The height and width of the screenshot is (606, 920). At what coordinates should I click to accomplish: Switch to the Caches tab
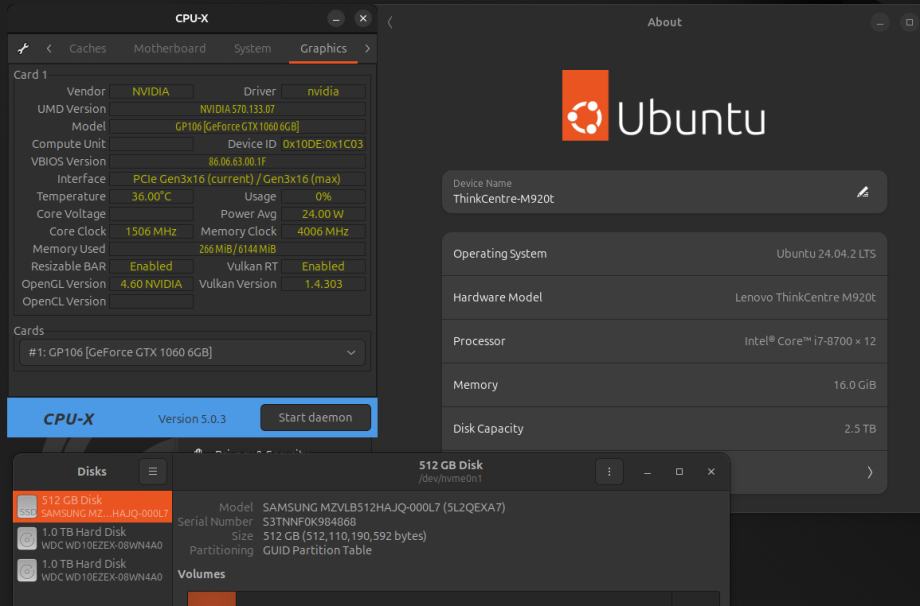click(x=88, y=48)
